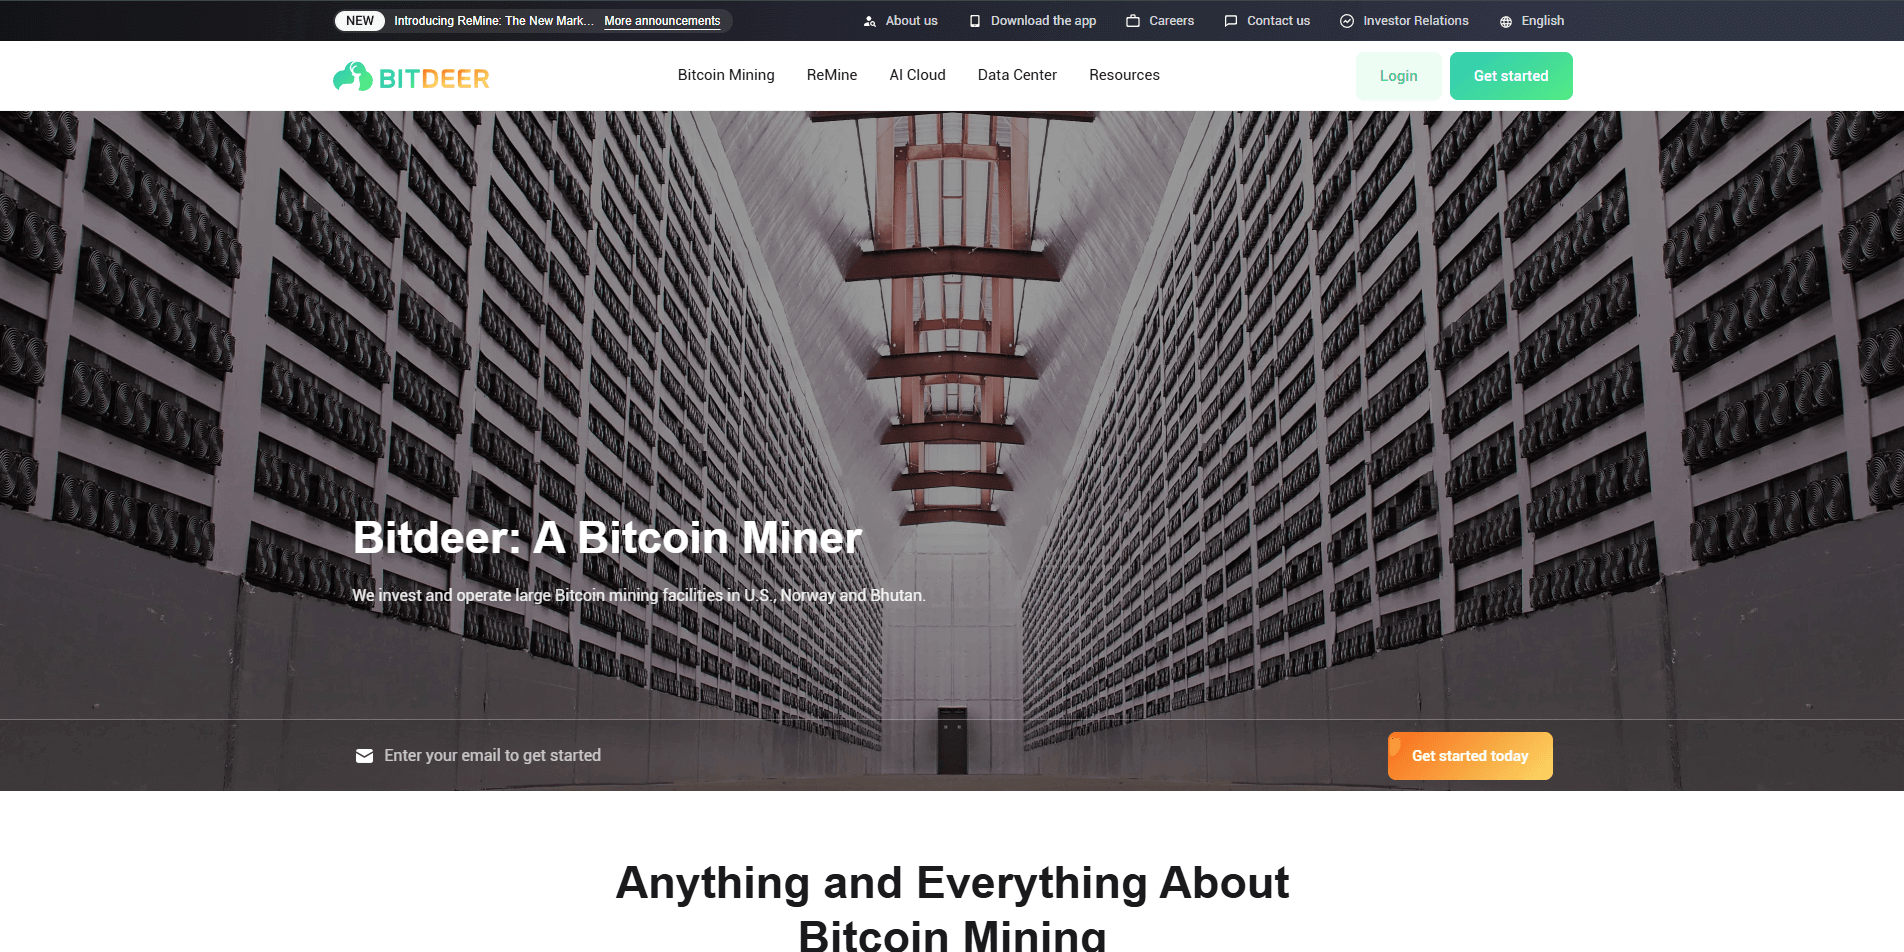This screenshot has width=1904, height=952.
Task: Open the Data Center menu item
Action: pos(1017,75)
